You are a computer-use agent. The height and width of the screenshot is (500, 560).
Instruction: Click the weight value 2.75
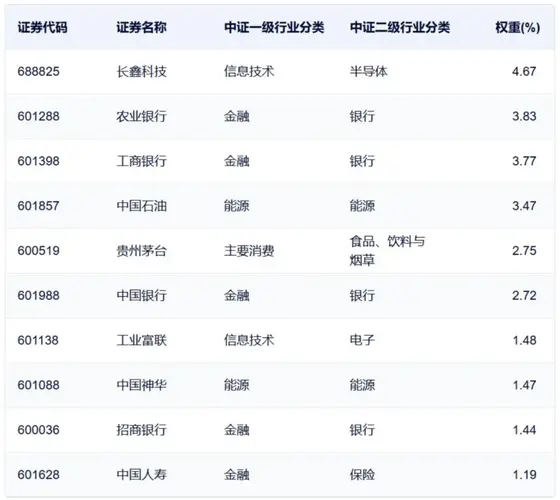[524, 251]
